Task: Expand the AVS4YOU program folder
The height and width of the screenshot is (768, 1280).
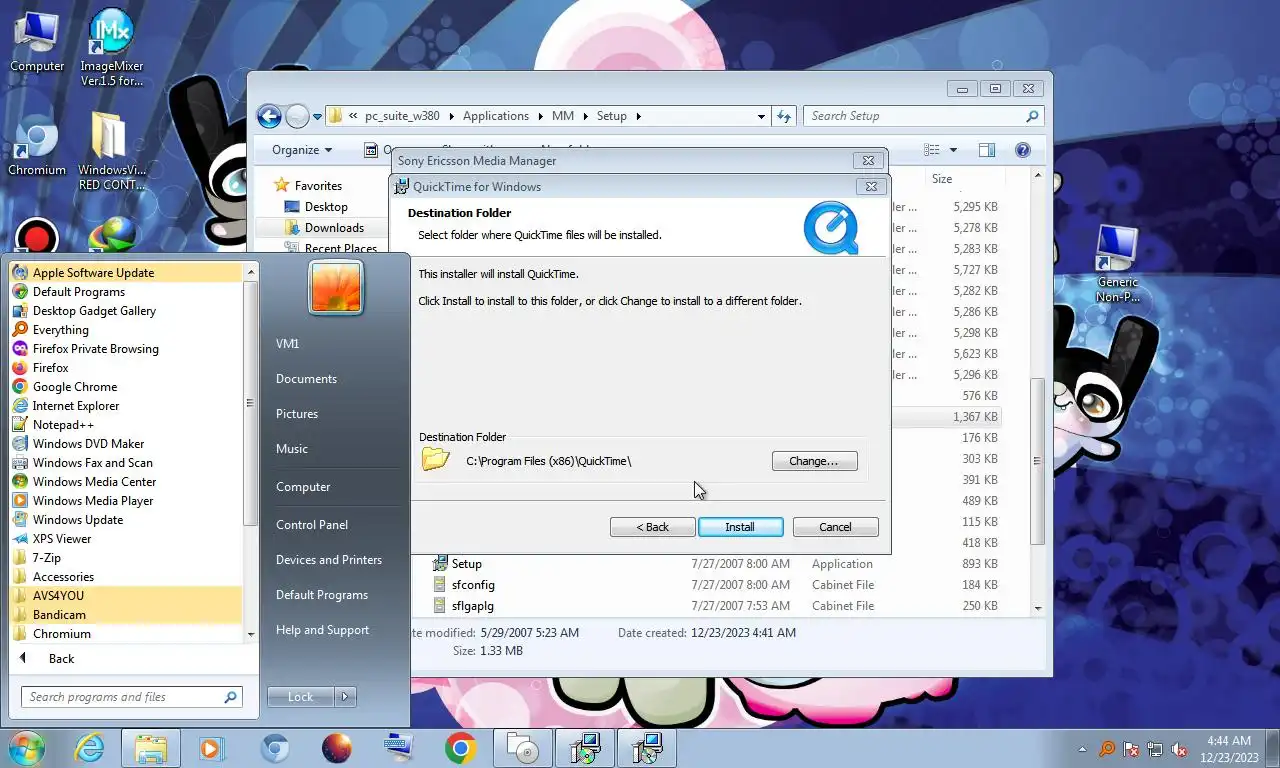Action: (126, 595)
